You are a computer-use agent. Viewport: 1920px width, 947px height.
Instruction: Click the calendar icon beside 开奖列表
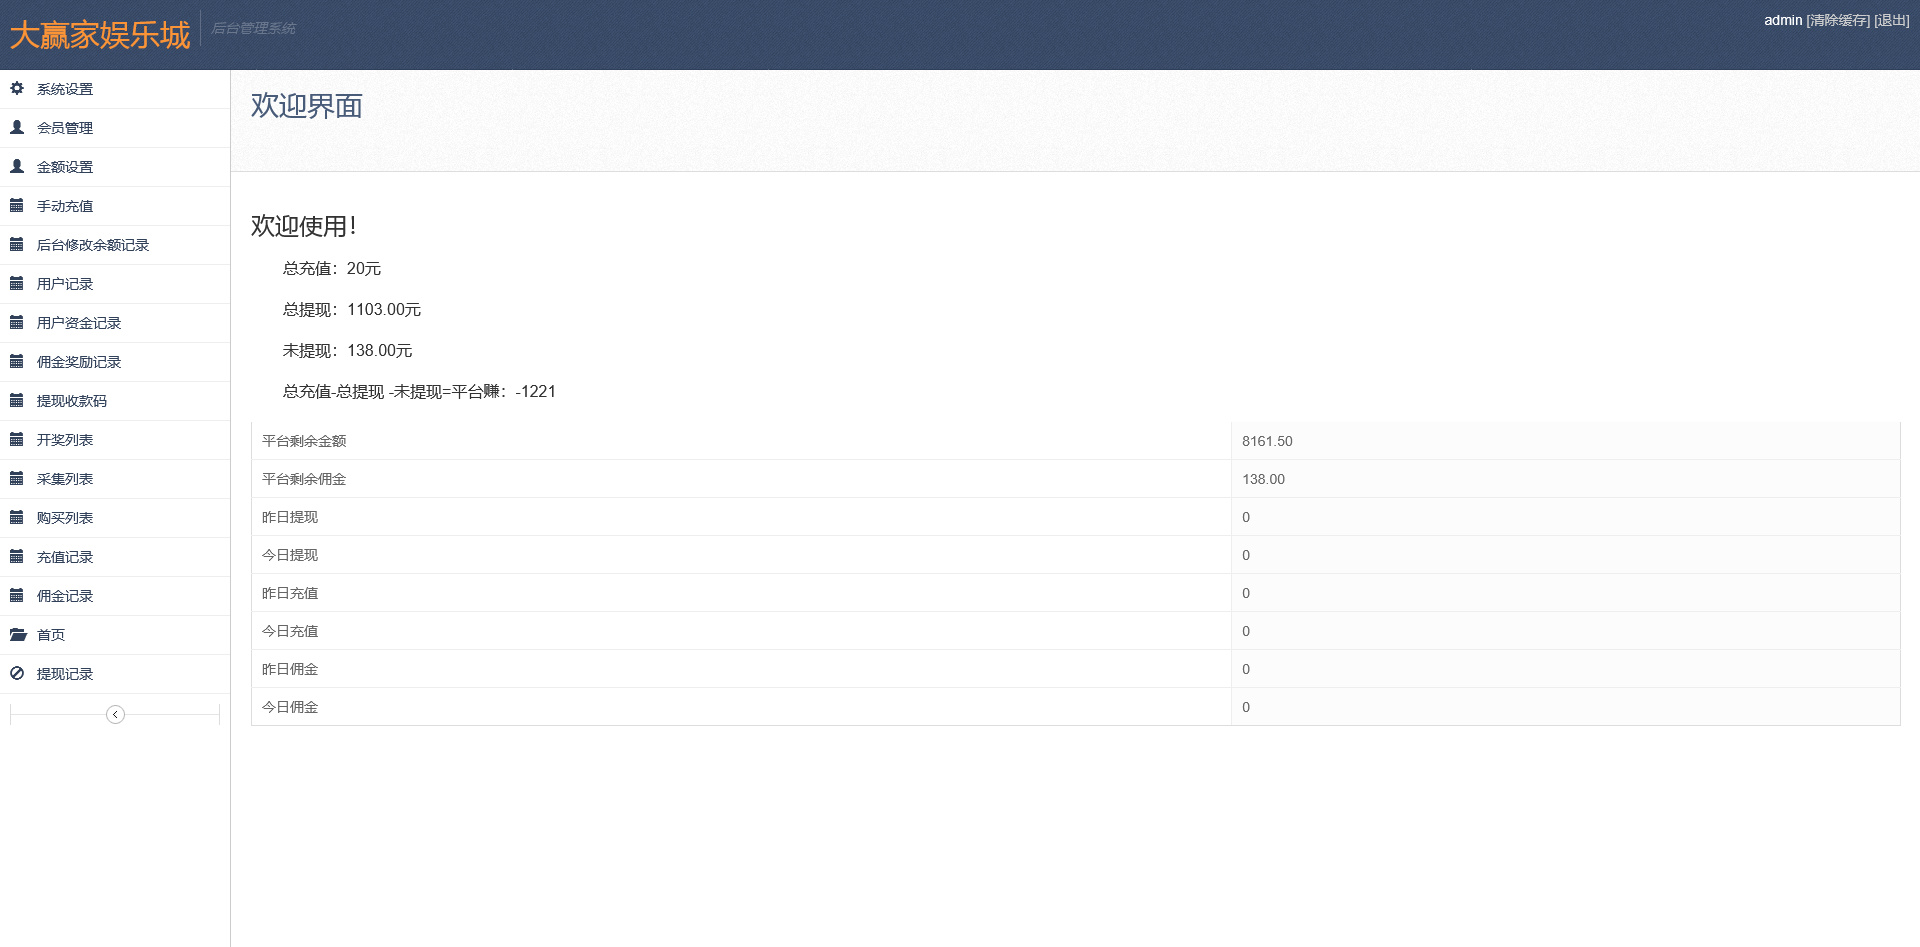(17, 440)
